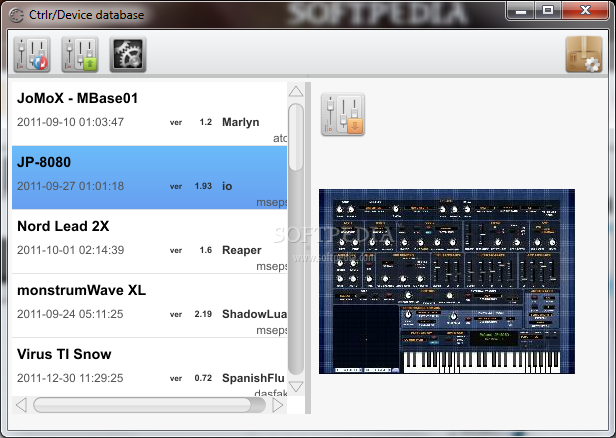Select the JoMoX - MBase01 device

click(x=149, y=114)
